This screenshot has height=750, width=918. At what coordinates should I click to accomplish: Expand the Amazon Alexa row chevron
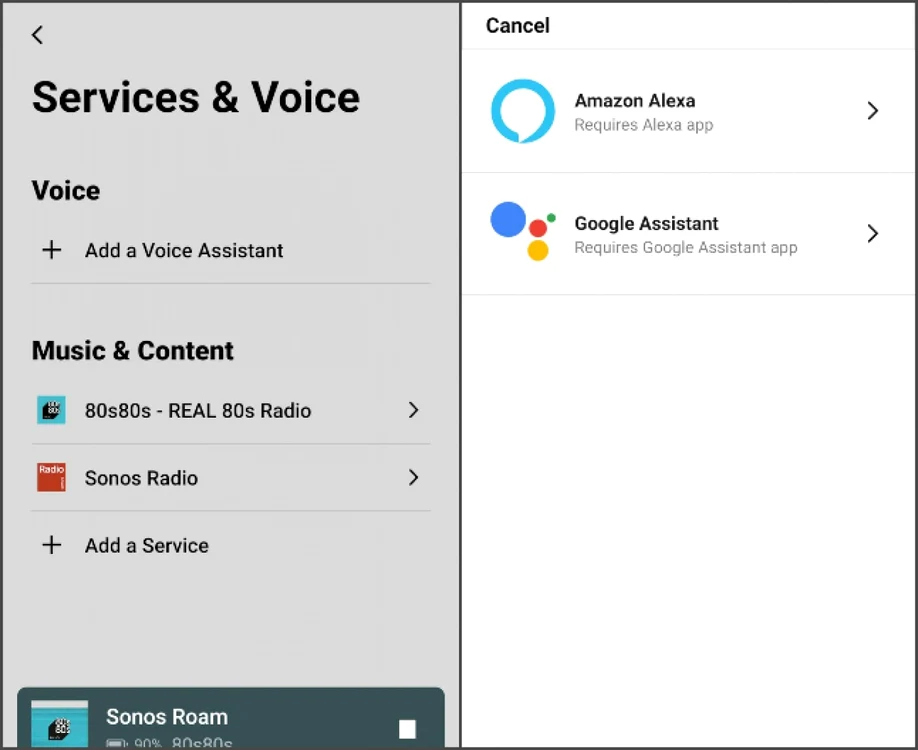click(872, 111)
